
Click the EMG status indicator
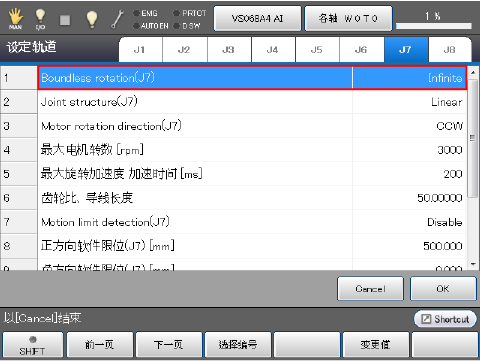point(145,13)
